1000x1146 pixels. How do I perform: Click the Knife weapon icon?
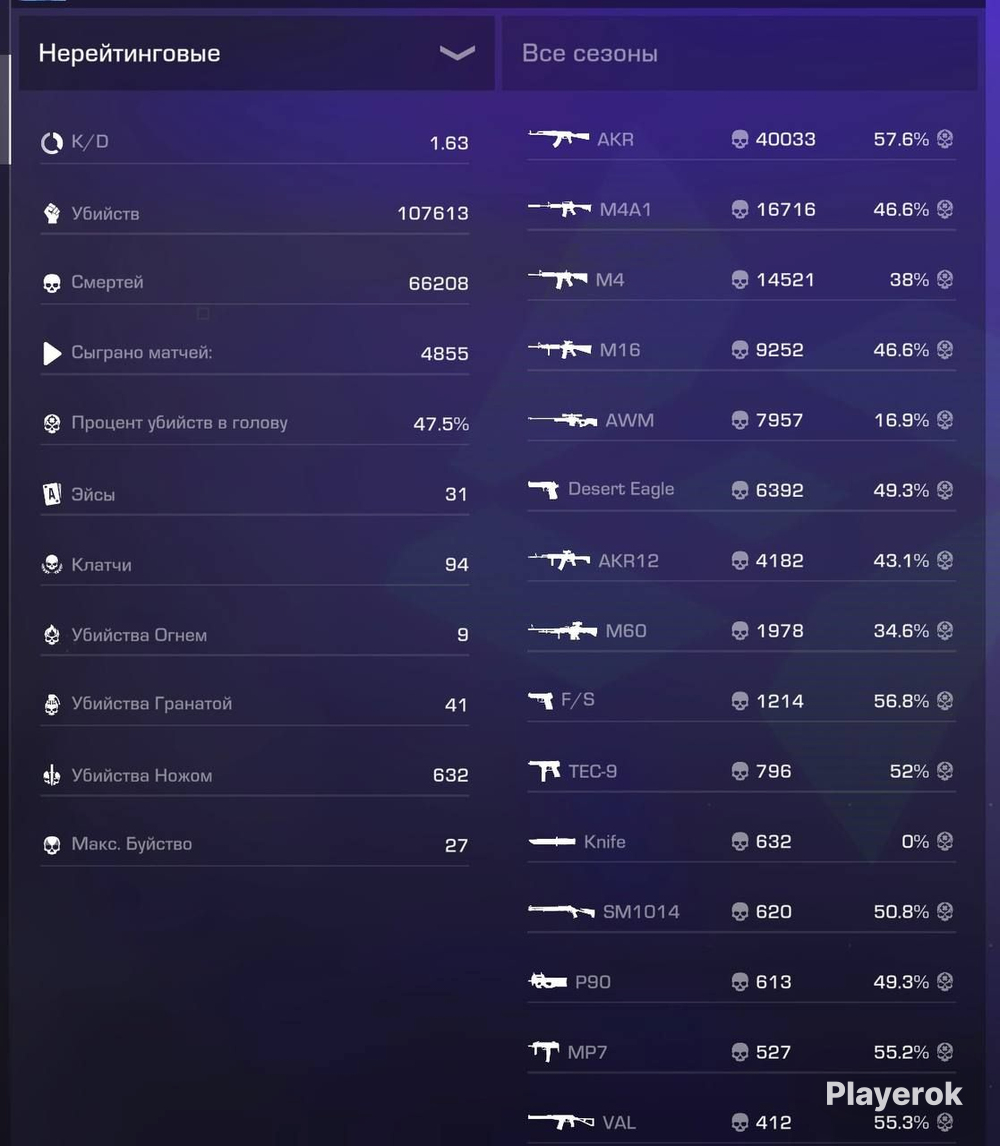coord(552,841)
